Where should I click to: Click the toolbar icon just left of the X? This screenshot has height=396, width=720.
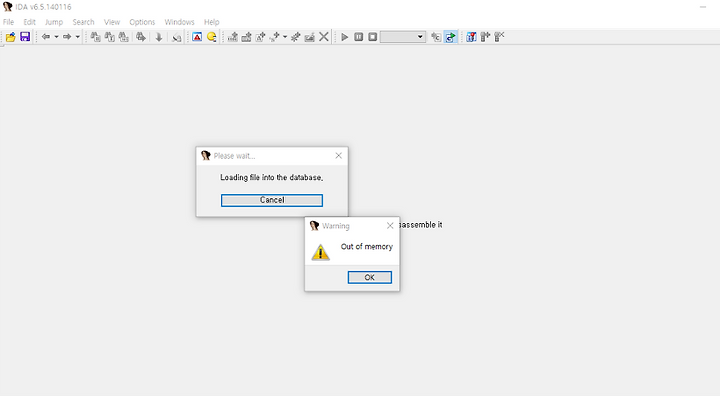[309, 37]
